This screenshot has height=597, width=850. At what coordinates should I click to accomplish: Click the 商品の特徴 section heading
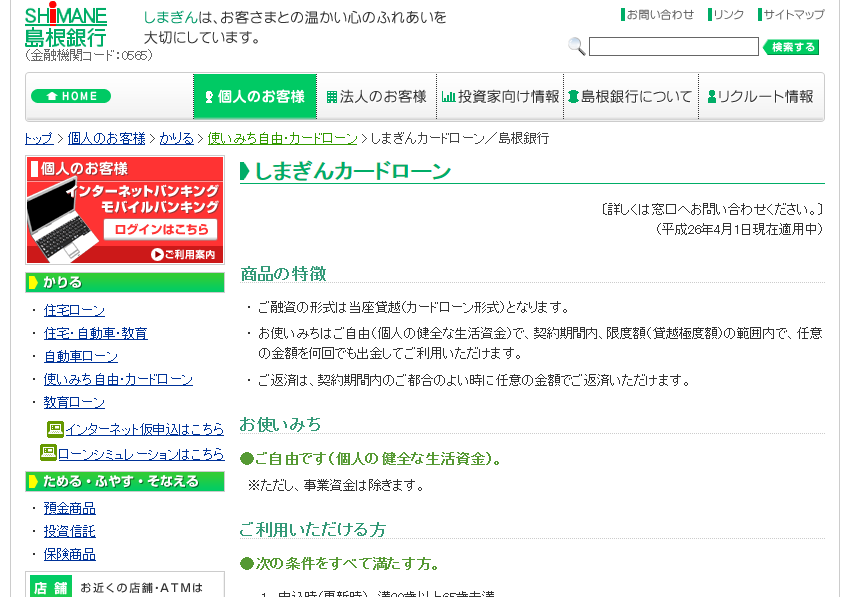click(284, 274)
